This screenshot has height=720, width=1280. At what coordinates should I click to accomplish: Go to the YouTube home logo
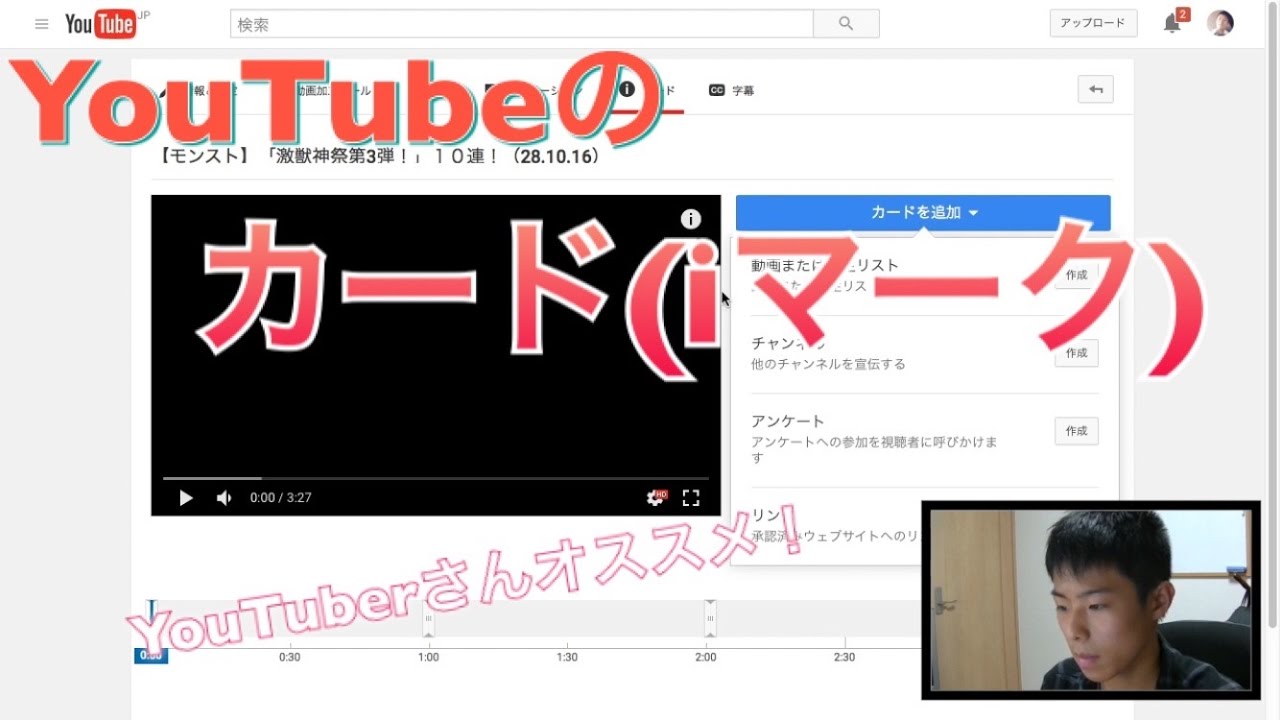click(100, 24)
